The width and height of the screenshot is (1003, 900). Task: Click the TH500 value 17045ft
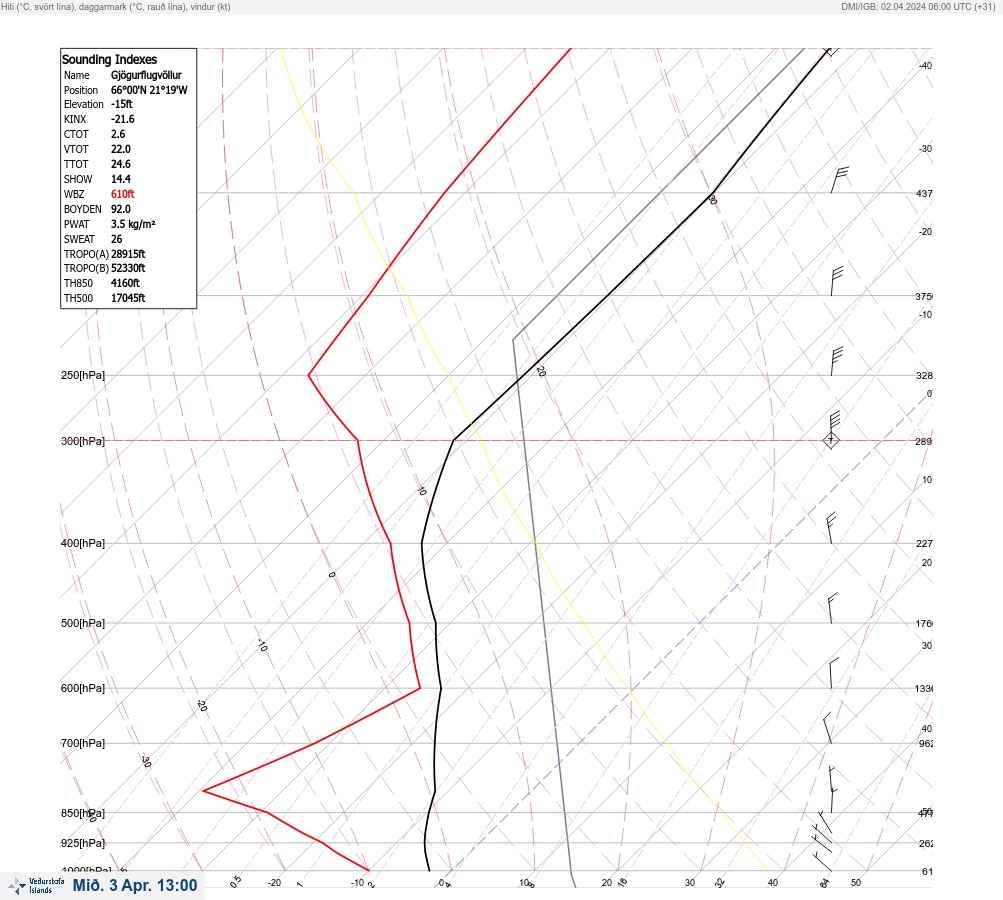tap(128, 298)
